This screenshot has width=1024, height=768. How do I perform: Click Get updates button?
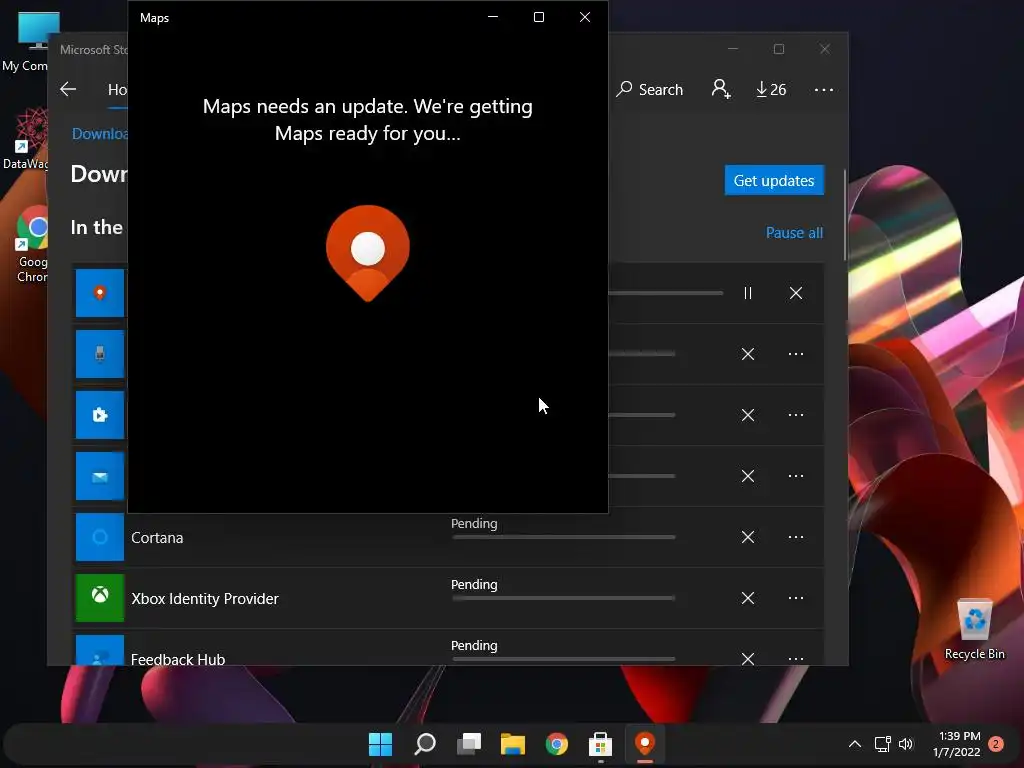774,180
